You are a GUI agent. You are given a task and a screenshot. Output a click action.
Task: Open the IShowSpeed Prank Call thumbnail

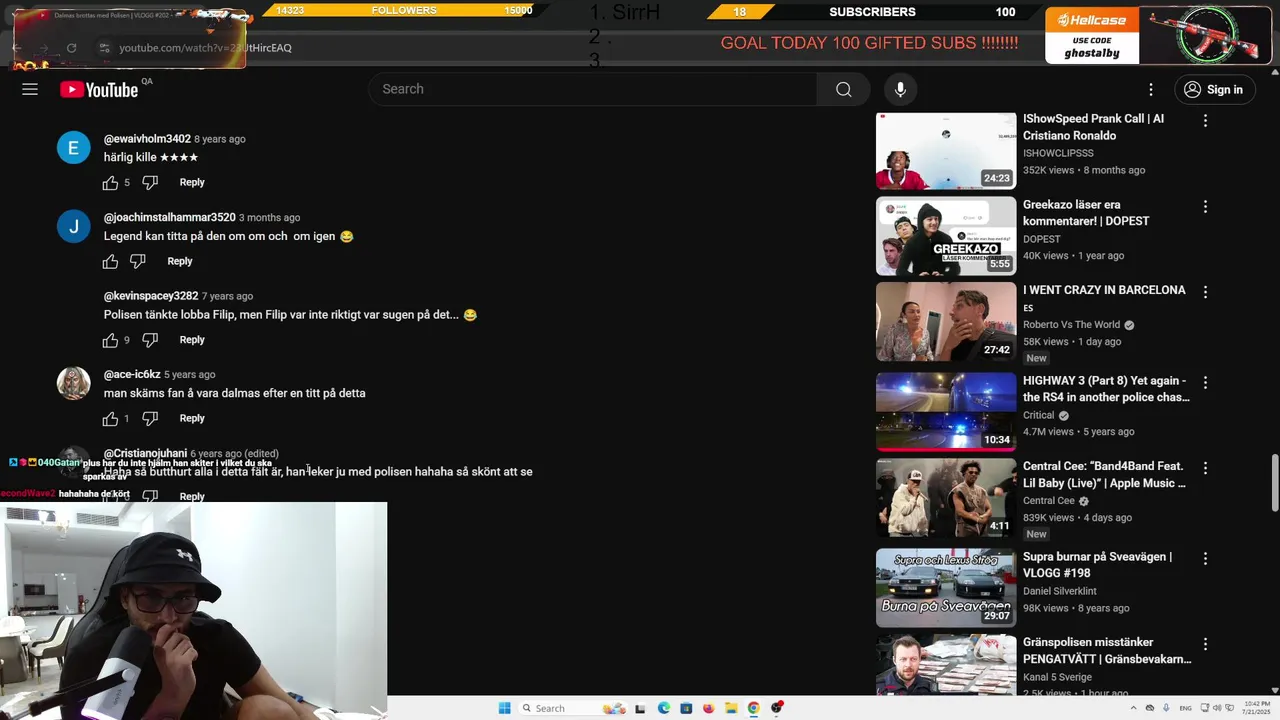click(x=946, y=150)
